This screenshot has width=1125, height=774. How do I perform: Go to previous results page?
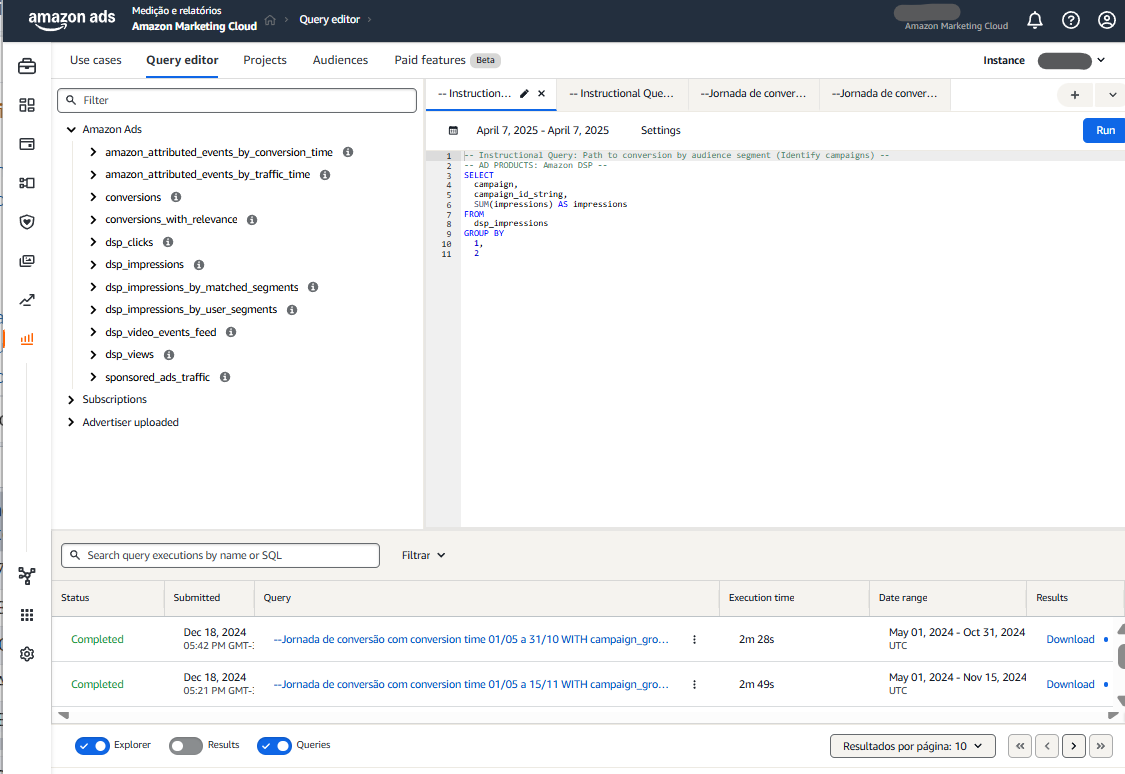[1047, 746]
